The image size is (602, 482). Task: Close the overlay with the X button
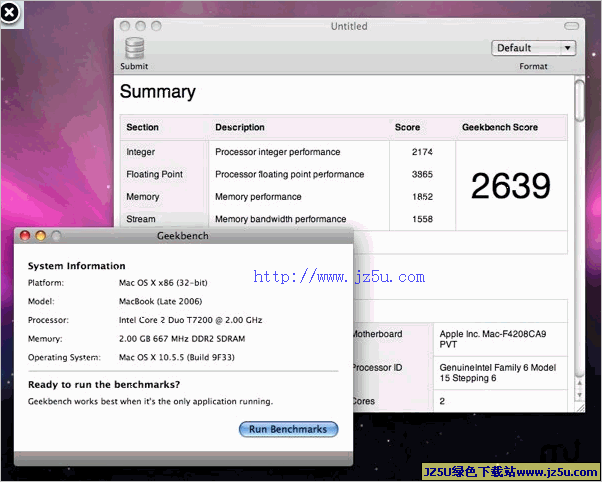click(10, 13)
